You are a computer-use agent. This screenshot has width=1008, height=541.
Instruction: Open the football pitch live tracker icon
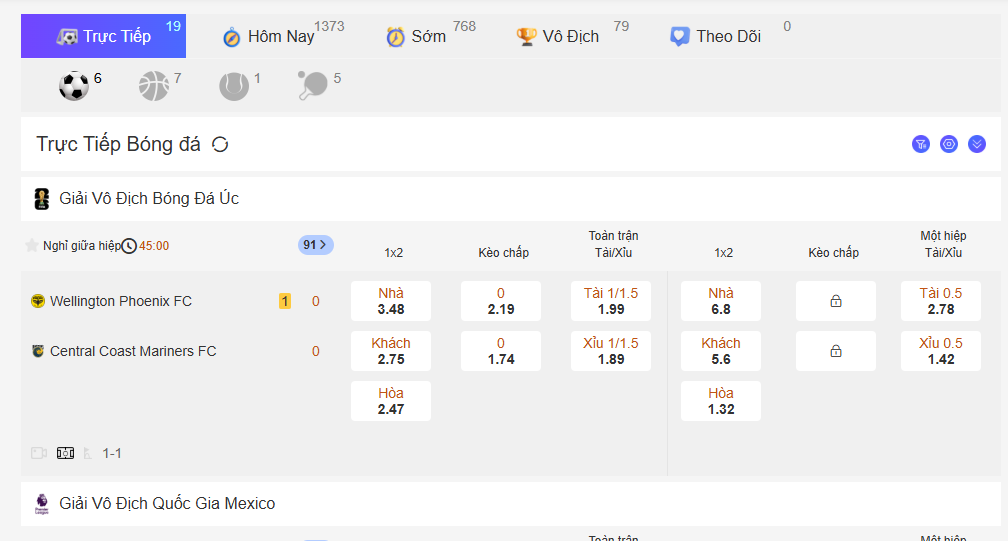click(66, 453)
